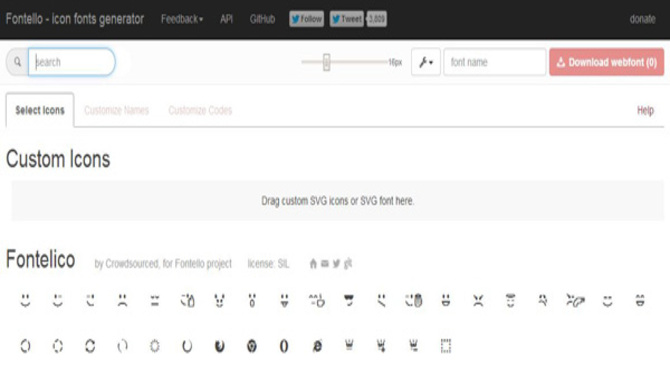
Task: Select the plain crown icon
Action: point(349,345)
